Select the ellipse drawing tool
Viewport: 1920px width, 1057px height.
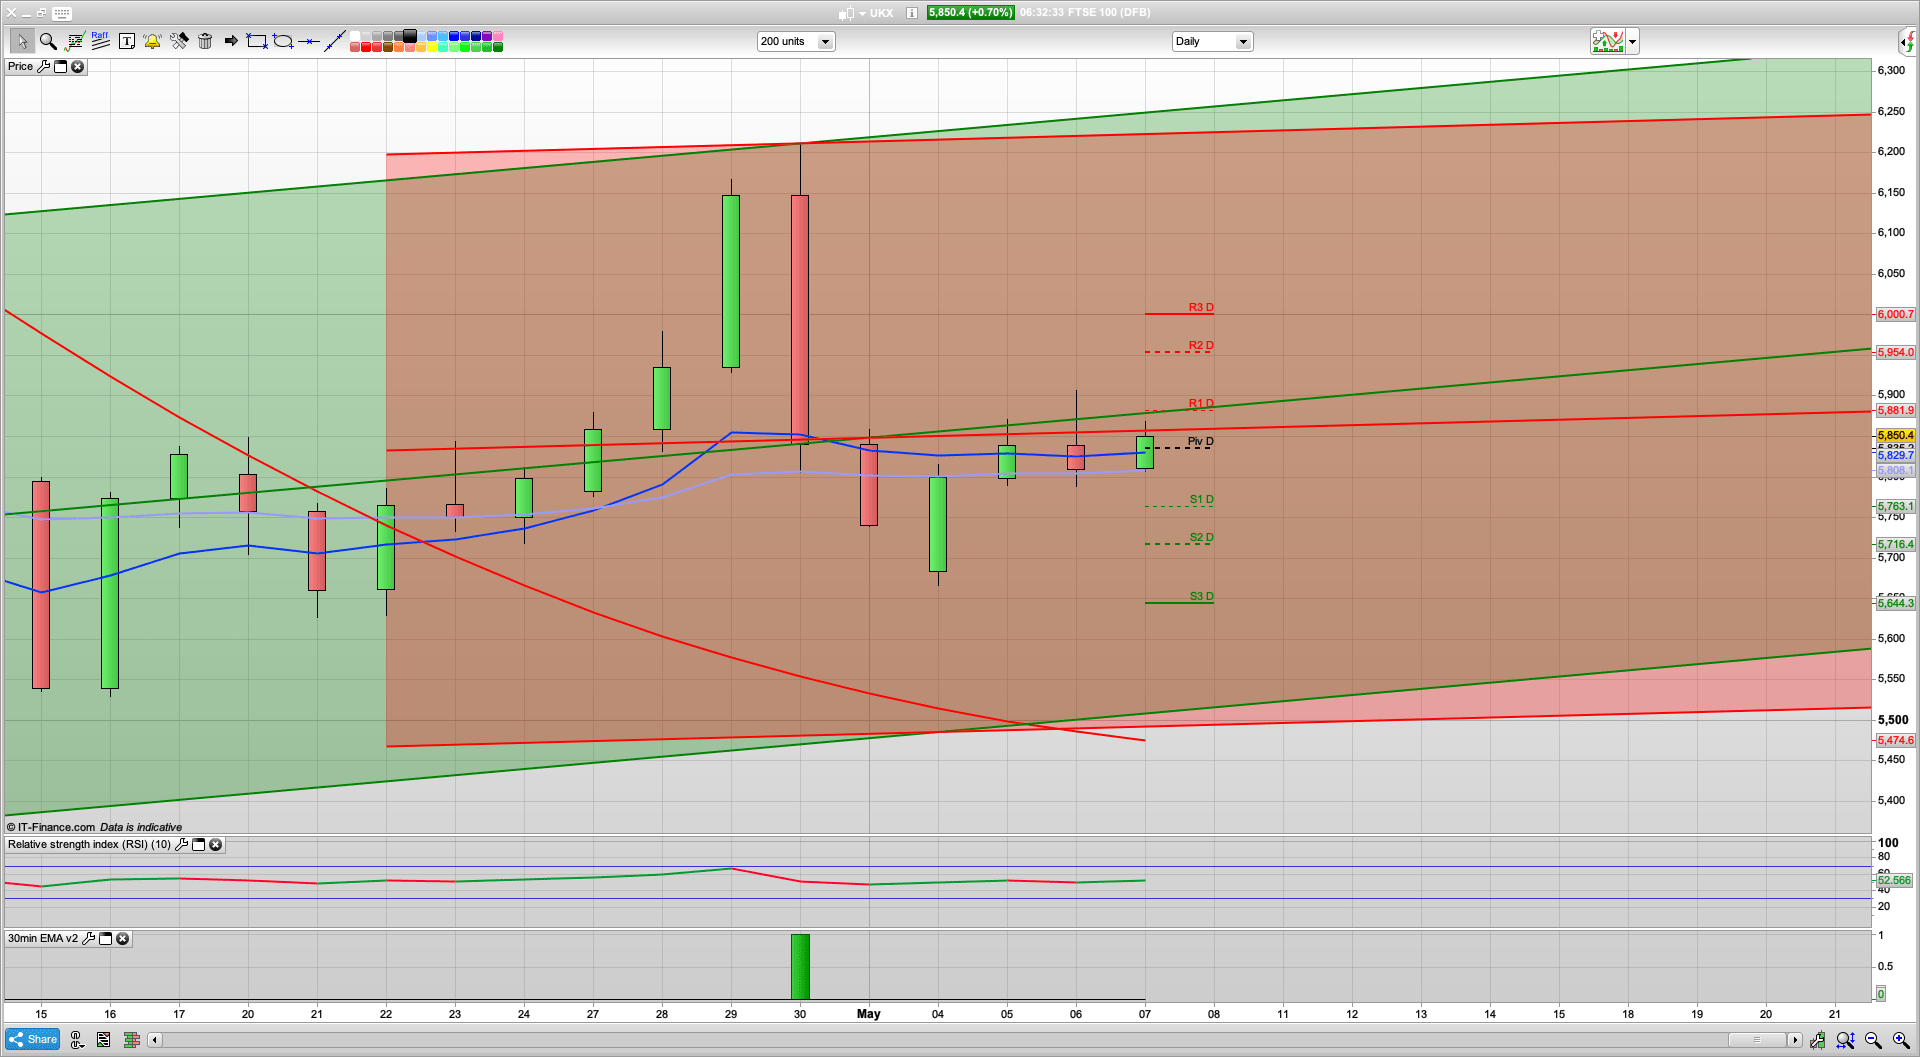[x=283, y=41]
